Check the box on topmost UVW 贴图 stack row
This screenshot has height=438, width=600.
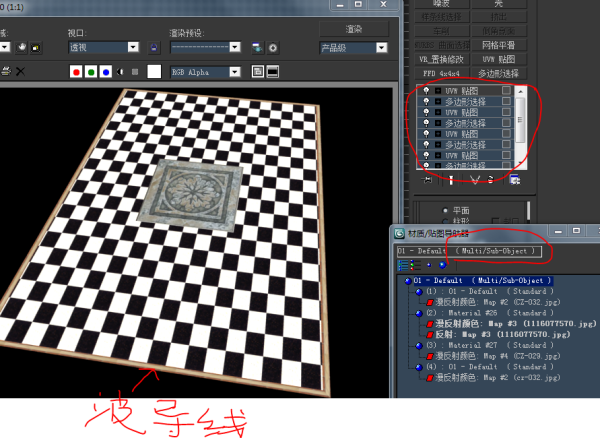(x=506, y=91)
